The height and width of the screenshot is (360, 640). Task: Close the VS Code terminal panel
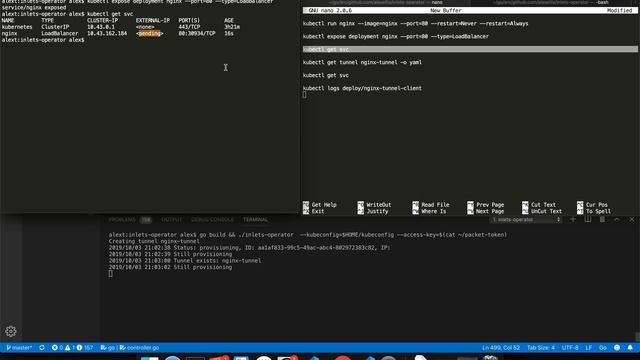(632, 220)
